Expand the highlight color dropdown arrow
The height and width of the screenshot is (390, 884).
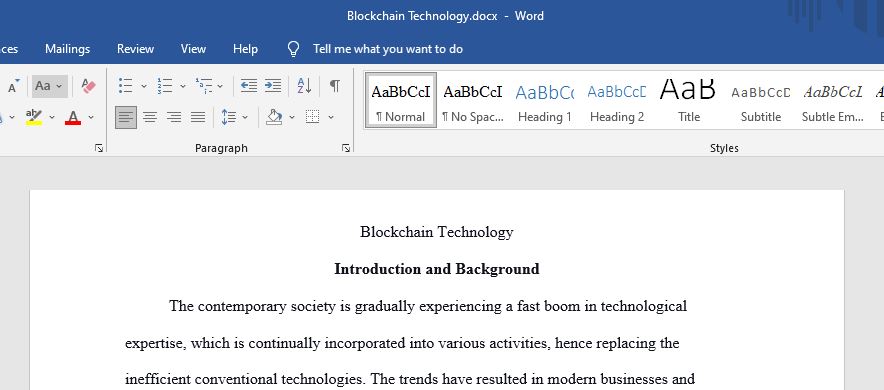coord(52,117)
